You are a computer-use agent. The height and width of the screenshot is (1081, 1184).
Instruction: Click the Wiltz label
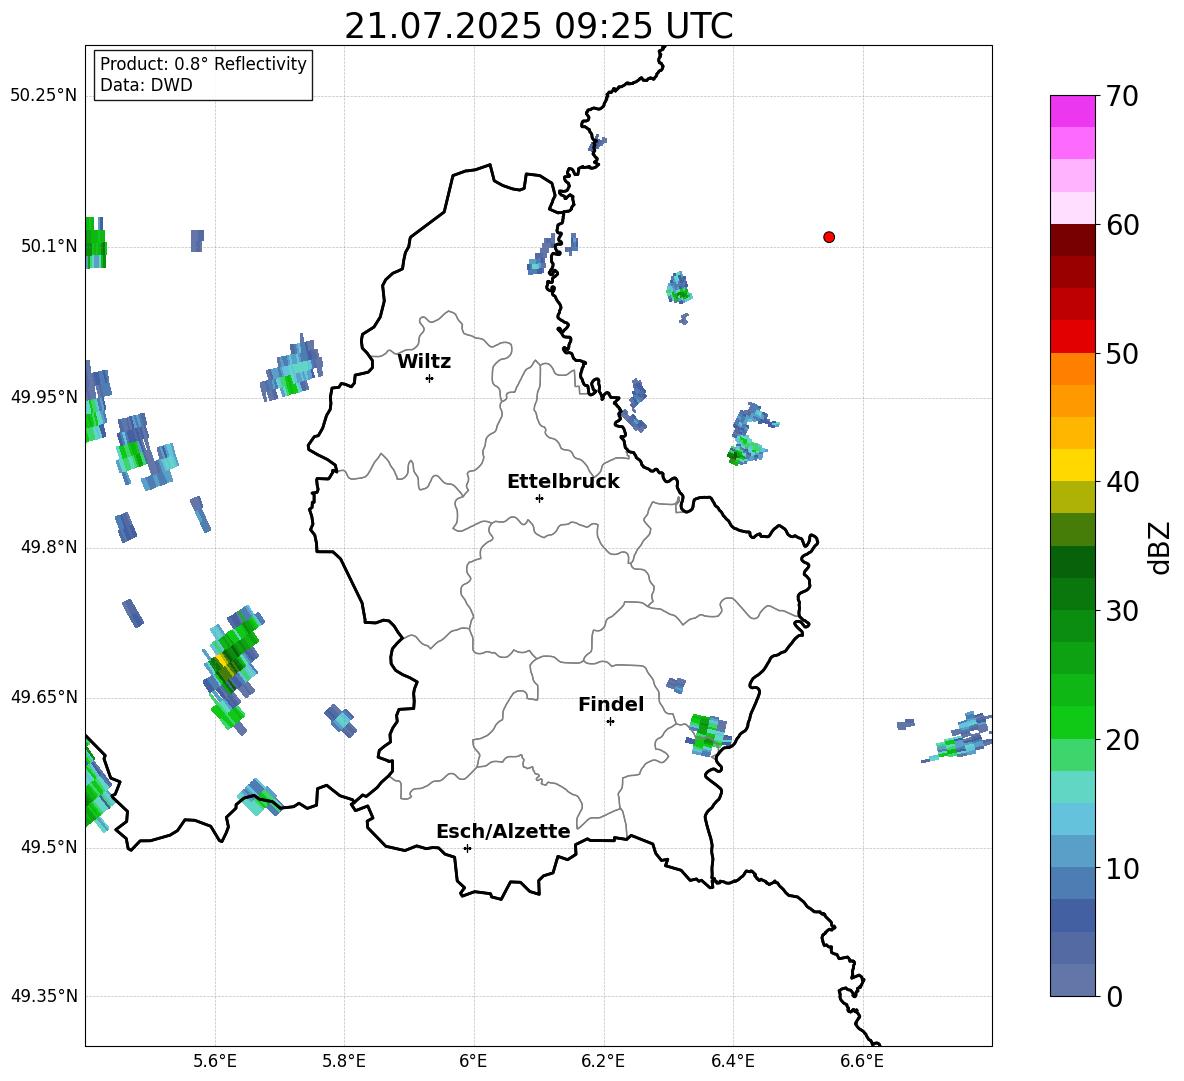coord(424,362)
